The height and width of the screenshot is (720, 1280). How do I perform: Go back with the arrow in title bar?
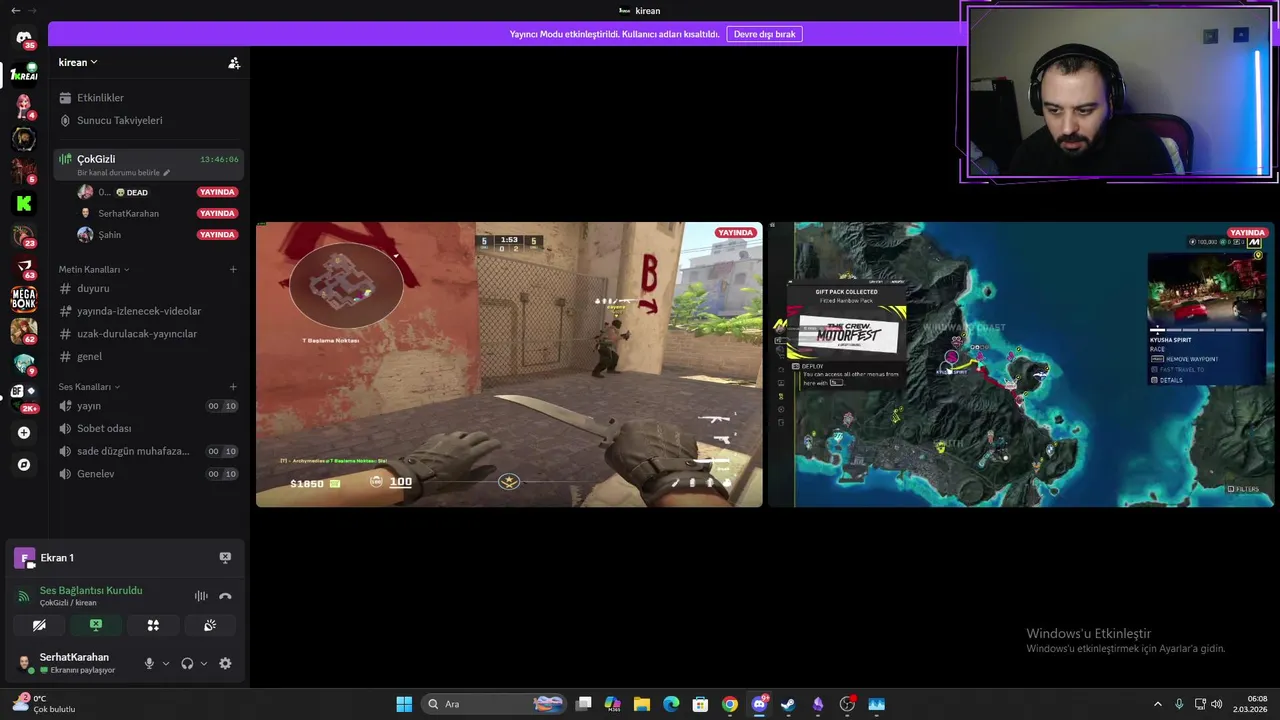coord(15,10)
